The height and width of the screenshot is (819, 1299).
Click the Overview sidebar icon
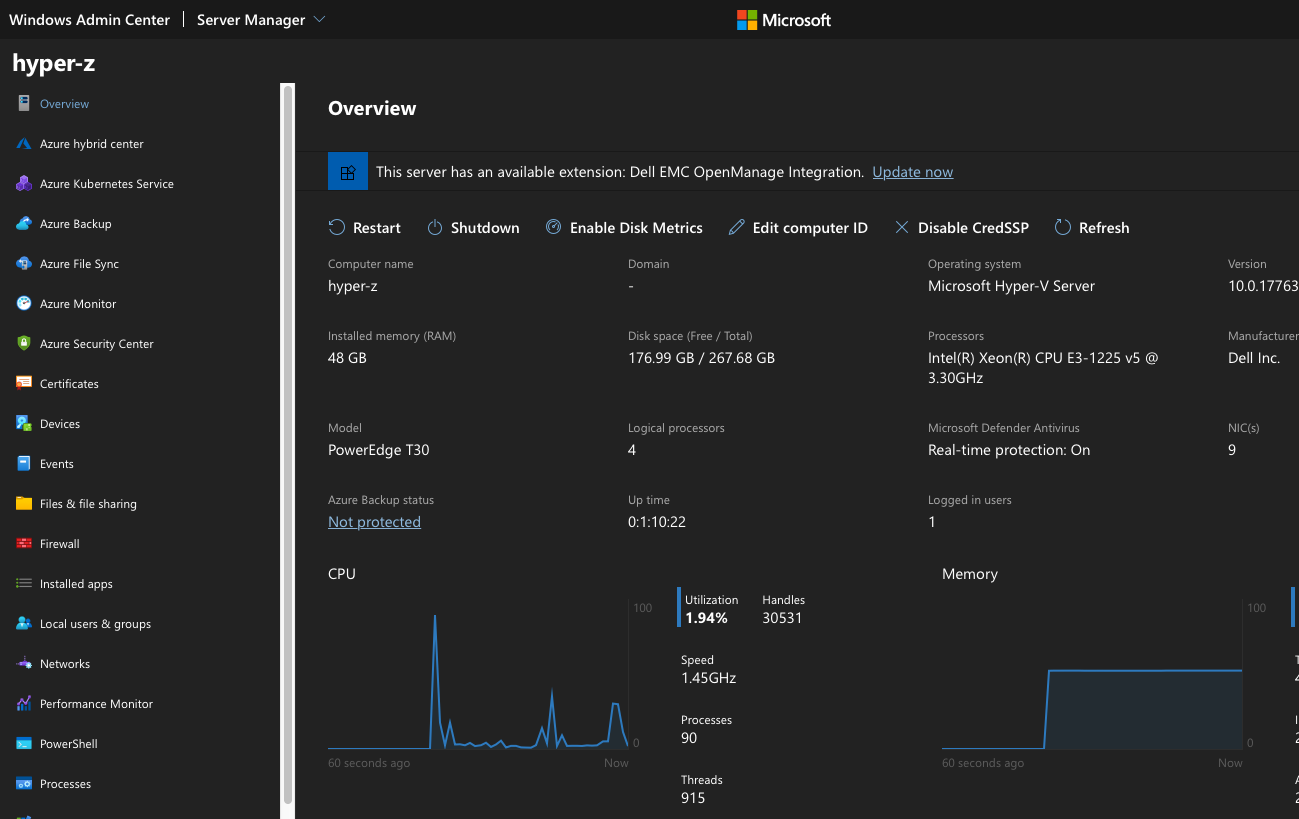pos(24,103)
